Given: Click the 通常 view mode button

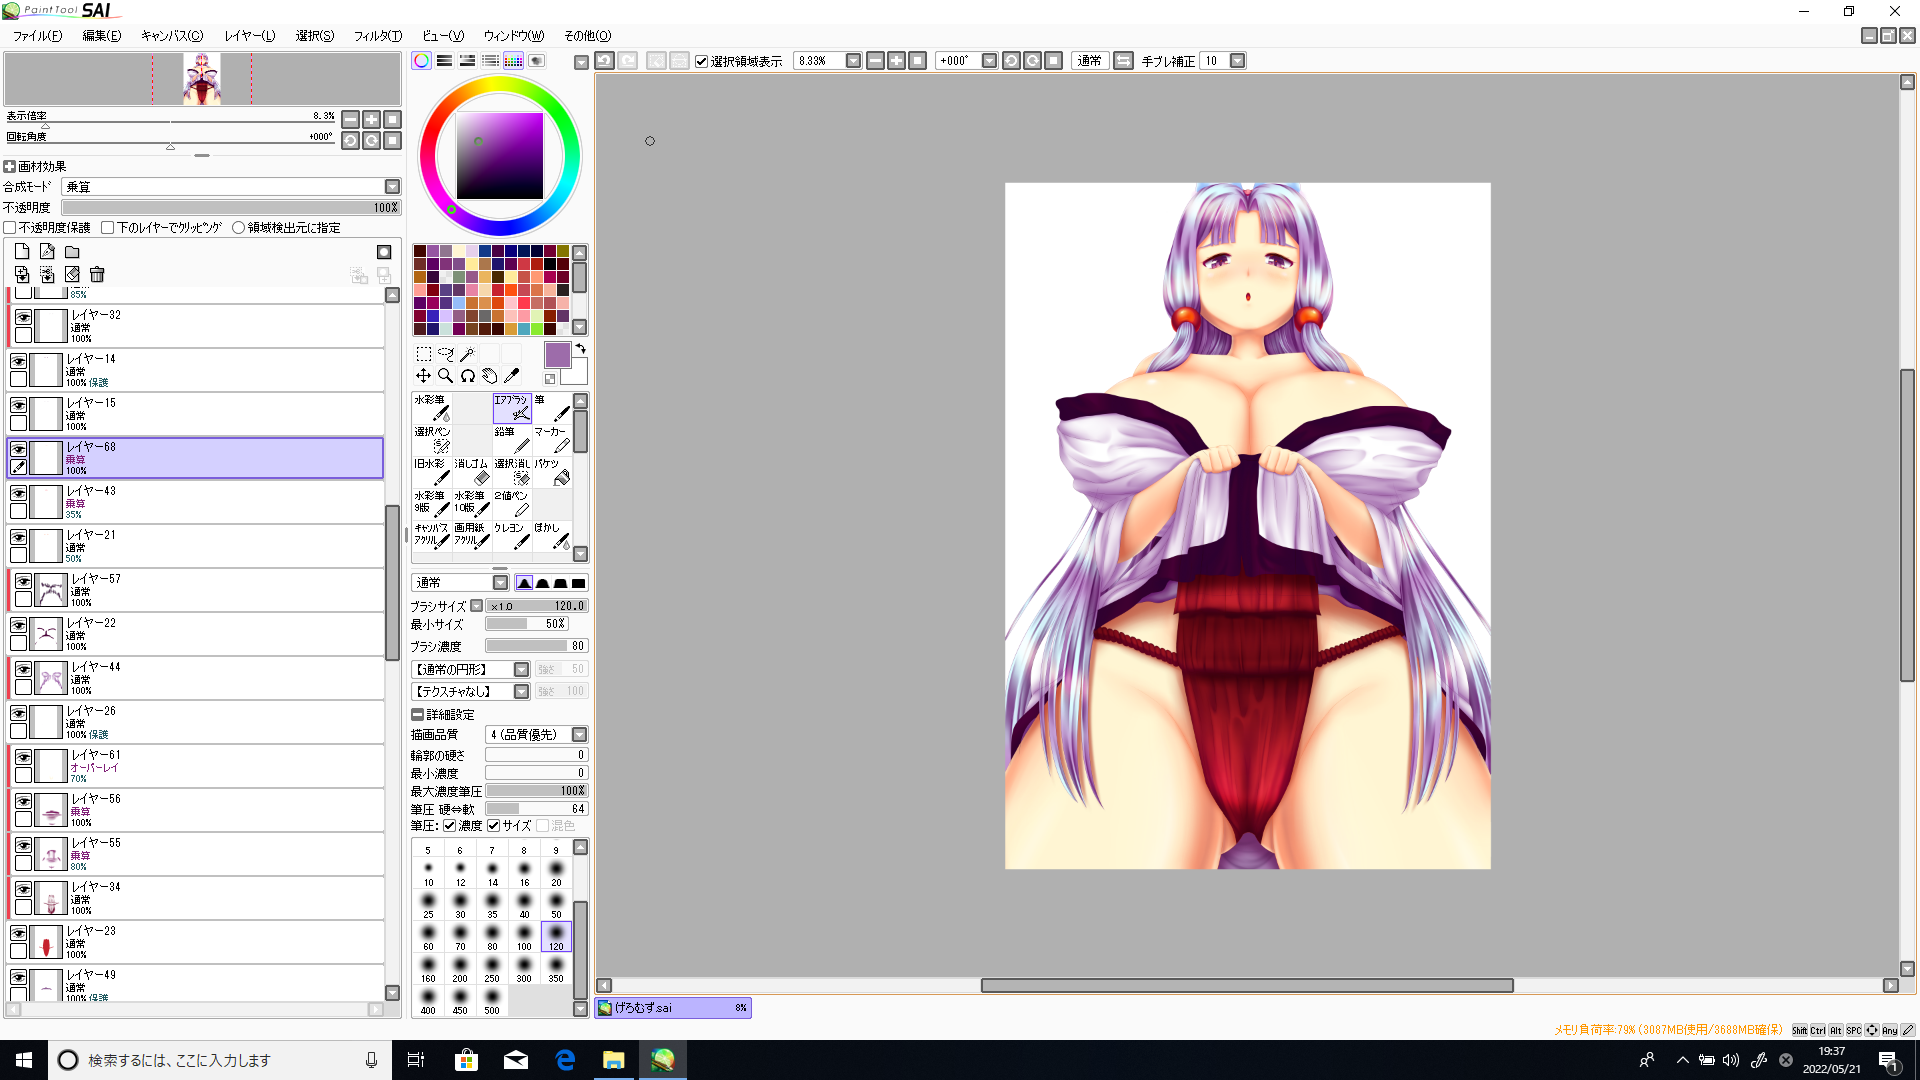Looking at the screenshot, I should pyautogui.click(x=1090, y=61).
